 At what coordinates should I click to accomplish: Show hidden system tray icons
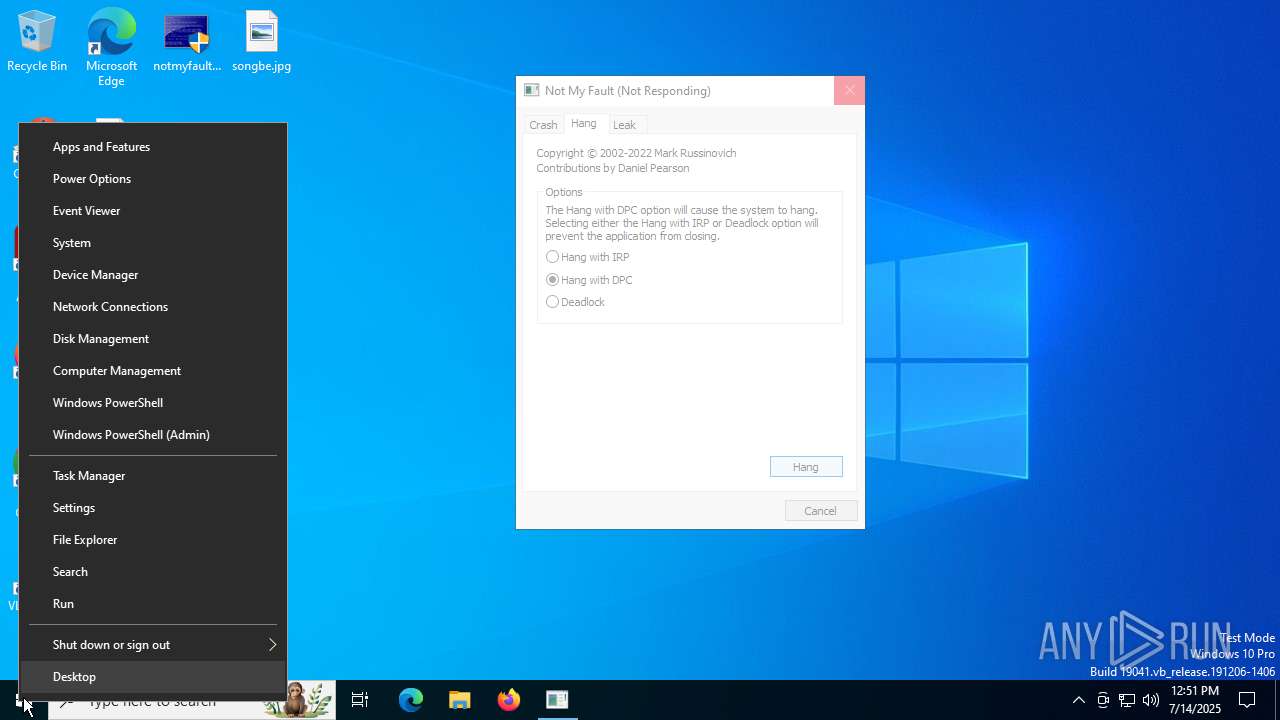tap(1078, 700)
